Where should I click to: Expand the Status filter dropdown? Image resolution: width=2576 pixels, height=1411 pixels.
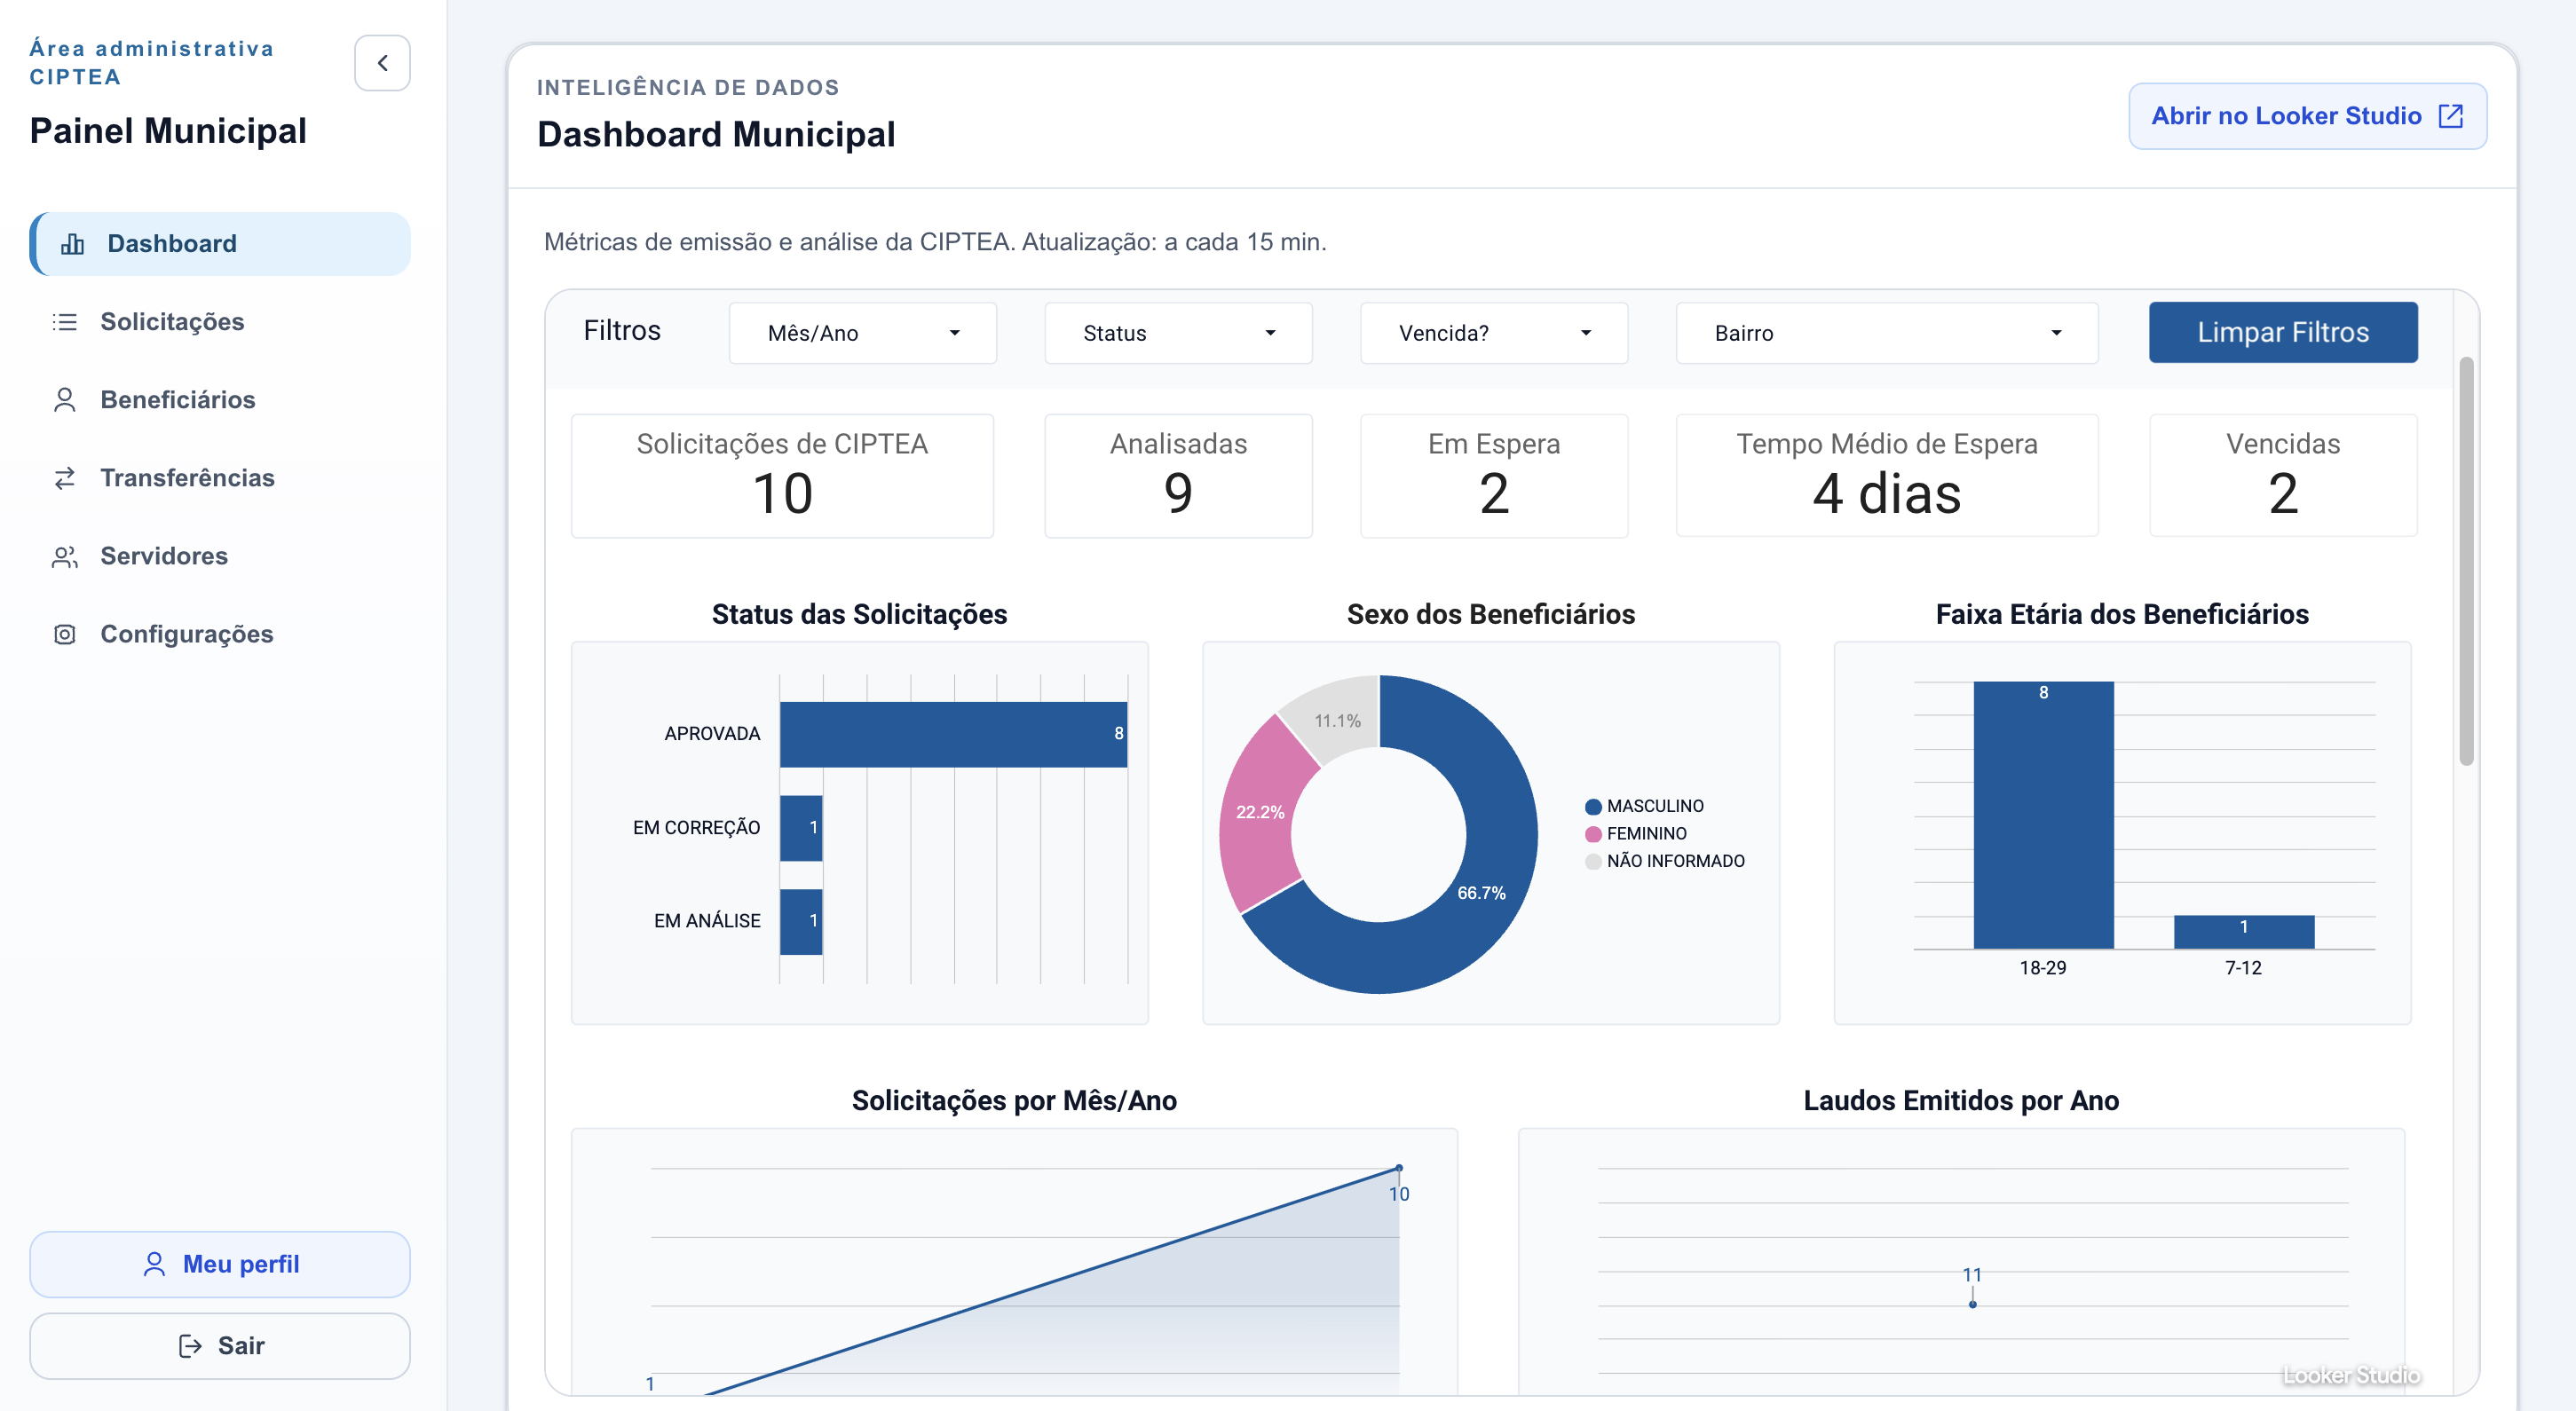[x=1178, y=333]
